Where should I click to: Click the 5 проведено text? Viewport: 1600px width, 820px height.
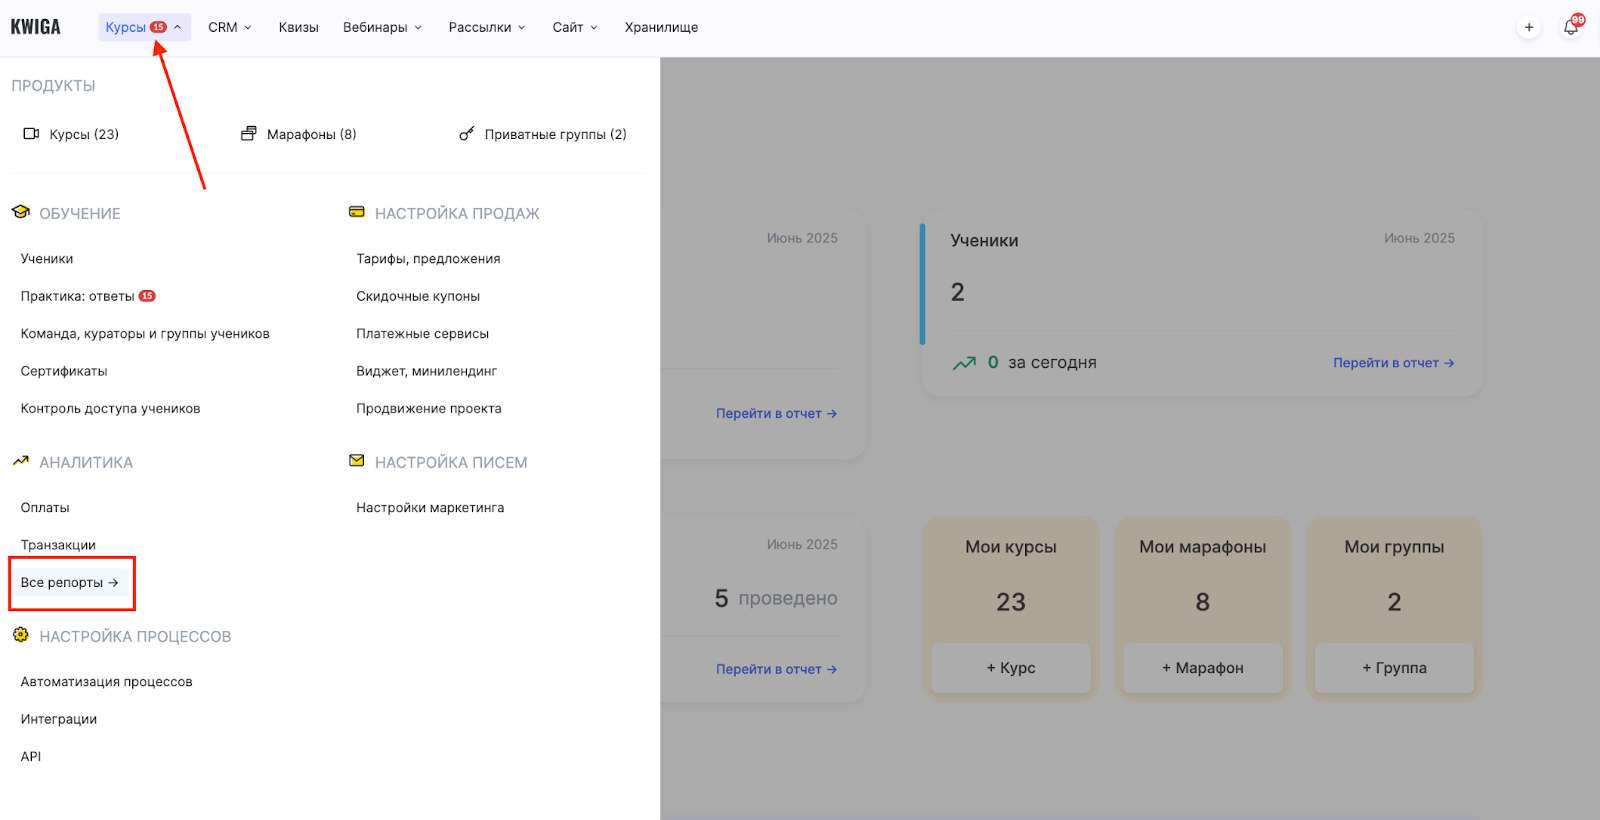coord(776,599)
